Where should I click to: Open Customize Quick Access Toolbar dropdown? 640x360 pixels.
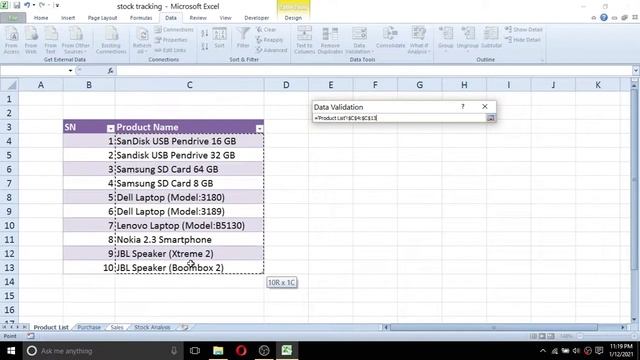coord(57,6)
